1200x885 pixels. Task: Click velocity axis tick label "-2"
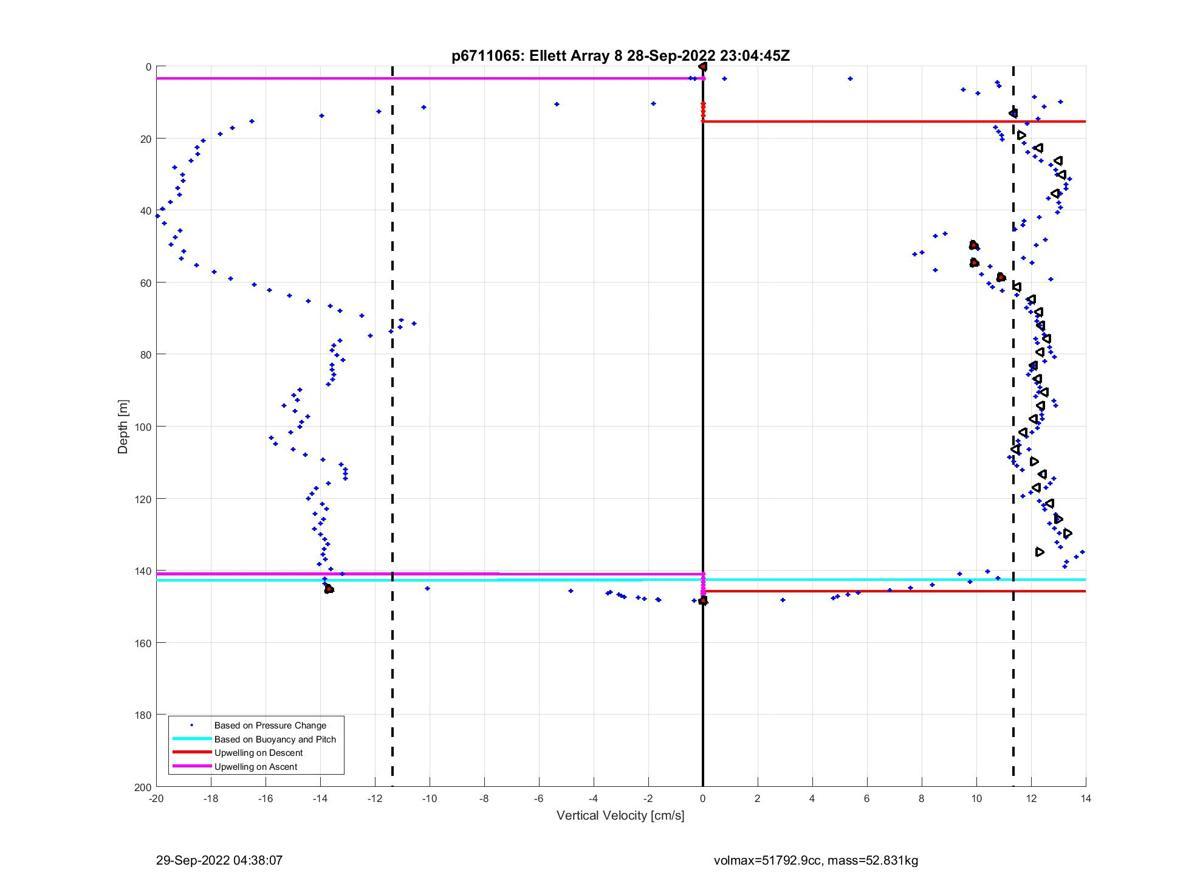pyautogui.click(x=648, y=798)
